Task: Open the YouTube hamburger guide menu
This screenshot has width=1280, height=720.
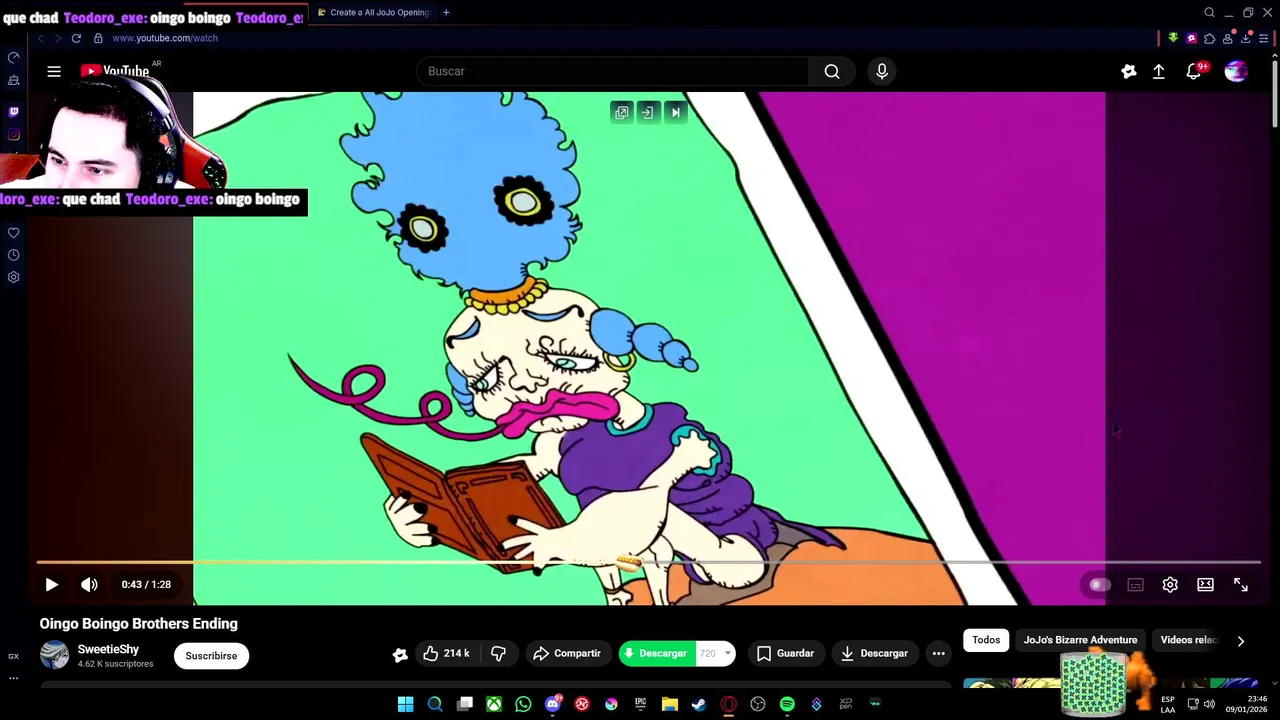Action: click(54, 71)
